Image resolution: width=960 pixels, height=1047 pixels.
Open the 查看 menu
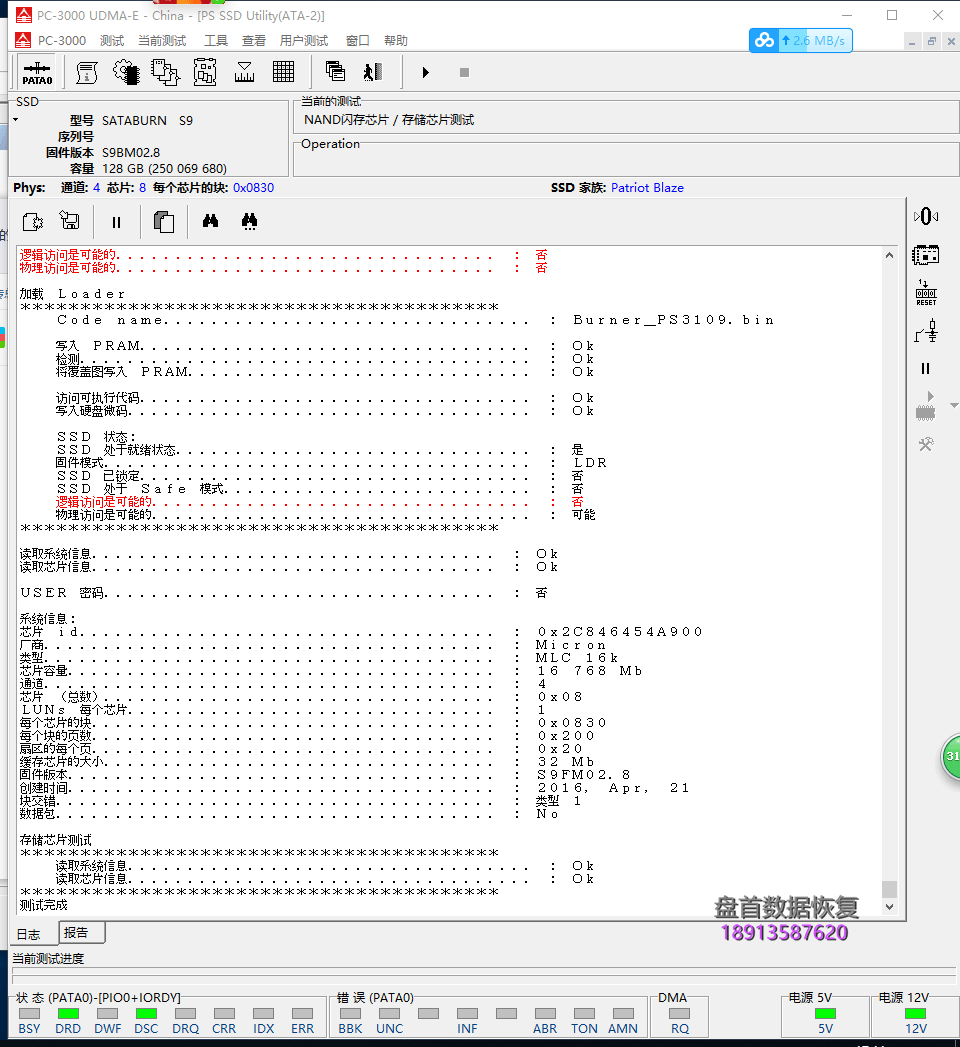tap(254, 41)
